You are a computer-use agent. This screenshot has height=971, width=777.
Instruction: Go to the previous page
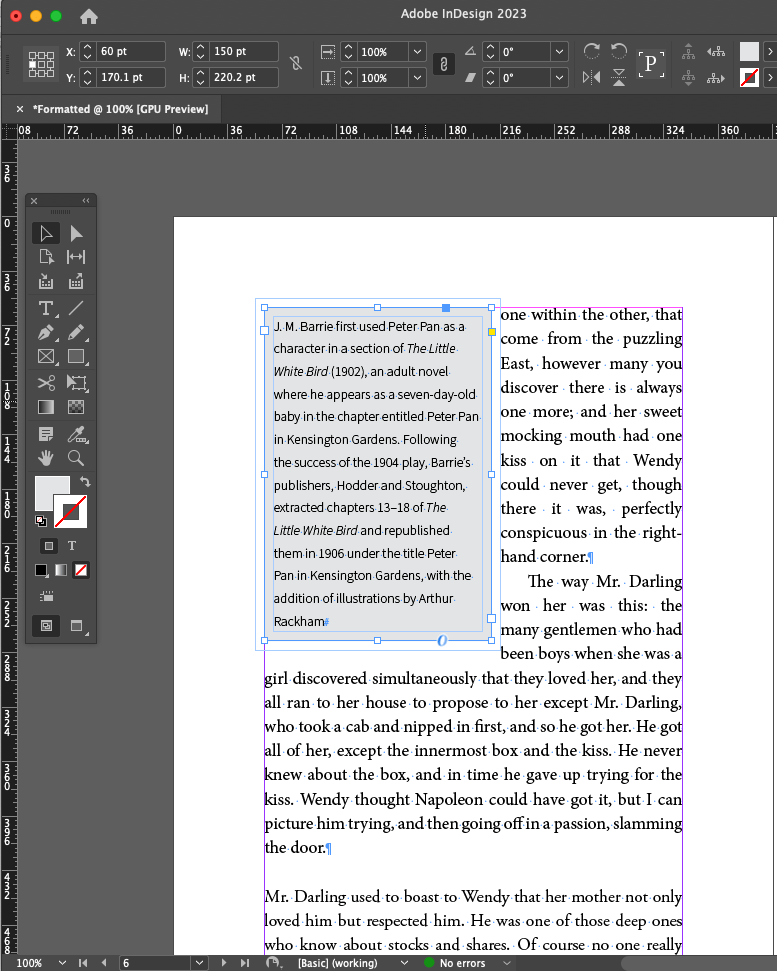click(x=103, y=963)
